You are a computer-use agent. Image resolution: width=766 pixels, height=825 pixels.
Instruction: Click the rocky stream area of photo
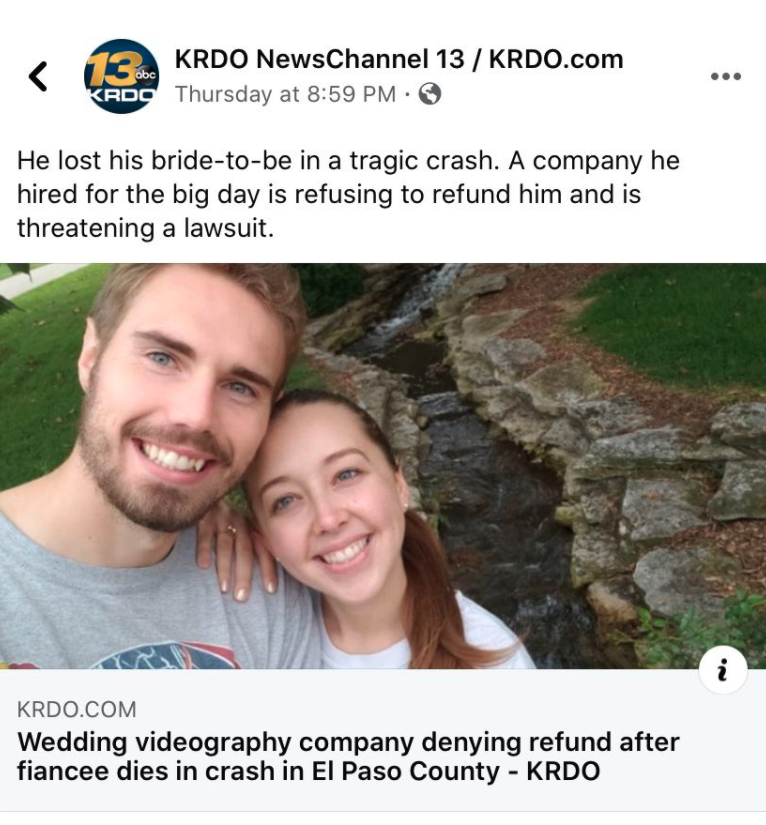click(526, 447)
